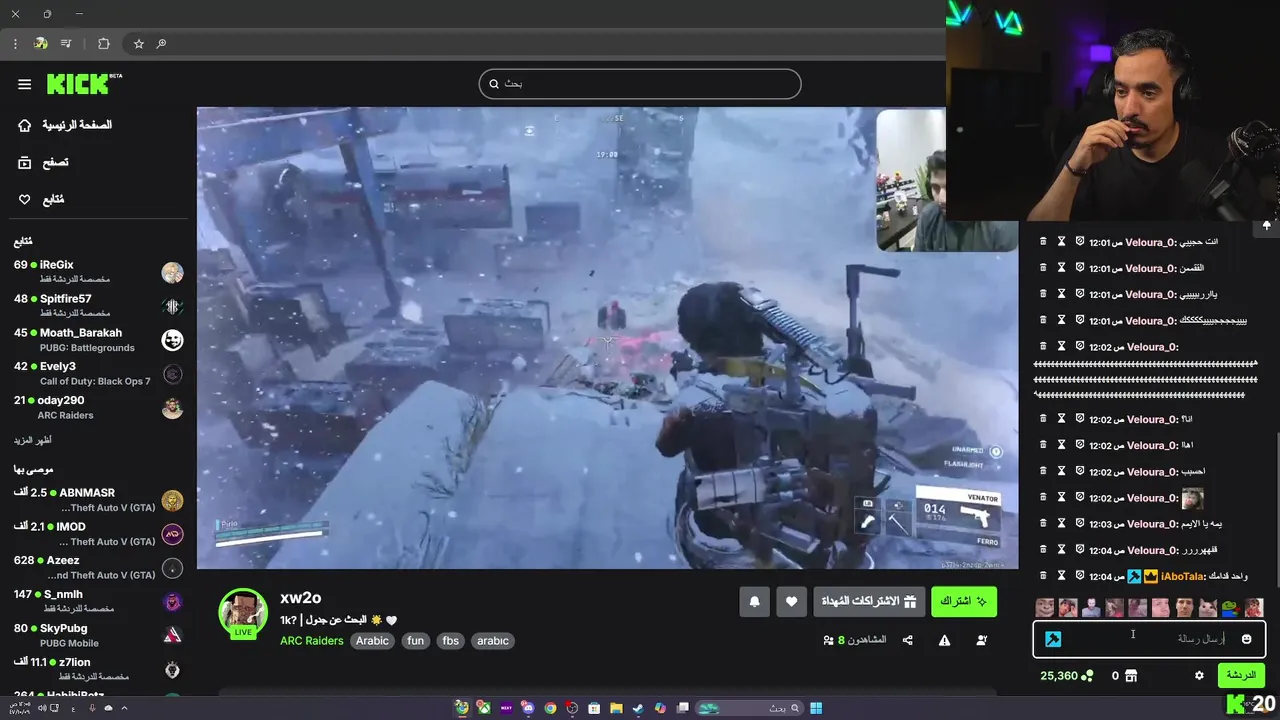Viewport: 1280px width, 720px height.
Task: Open oday290 ARC Raiders channel
Action: click(98, 408)
